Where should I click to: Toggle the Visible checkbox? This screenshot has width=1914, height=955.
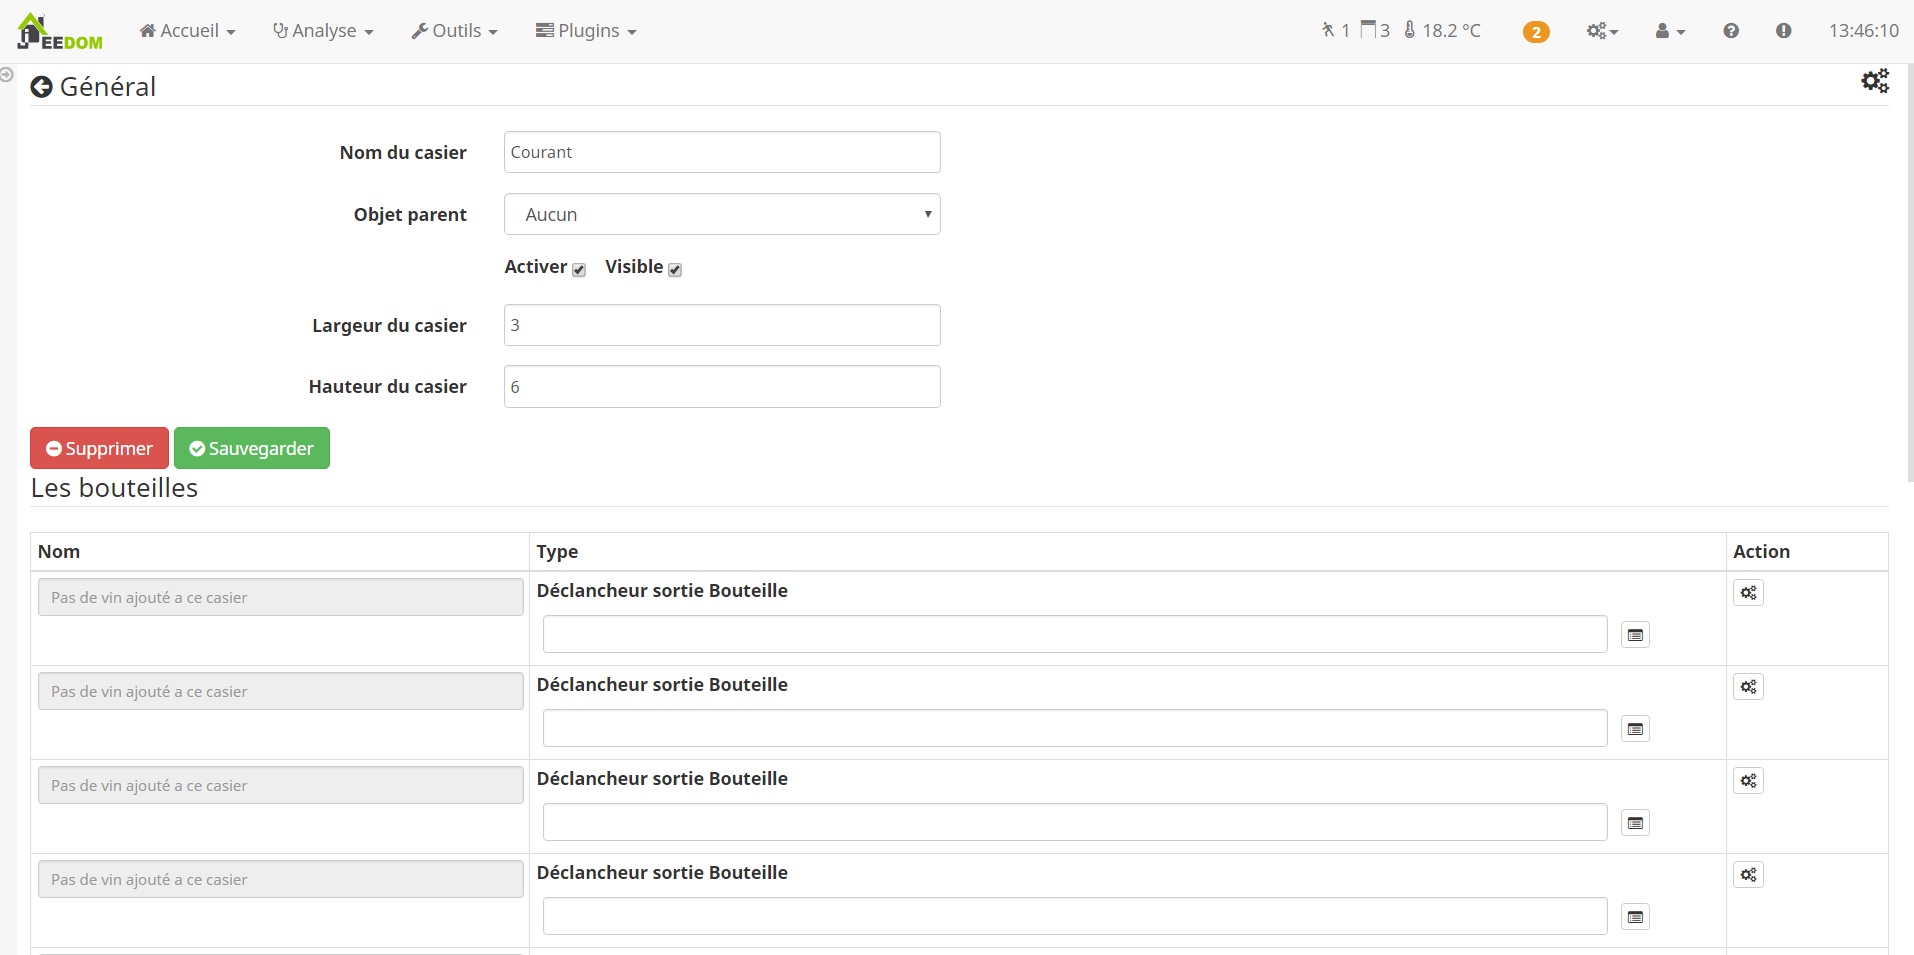675,269
